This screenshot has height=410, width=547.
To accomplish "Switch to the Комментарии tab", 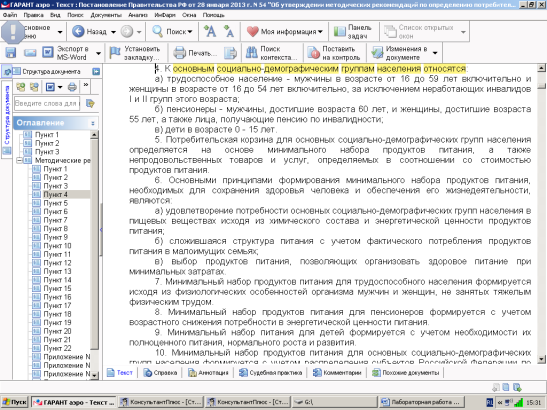I will click(337, 373).
